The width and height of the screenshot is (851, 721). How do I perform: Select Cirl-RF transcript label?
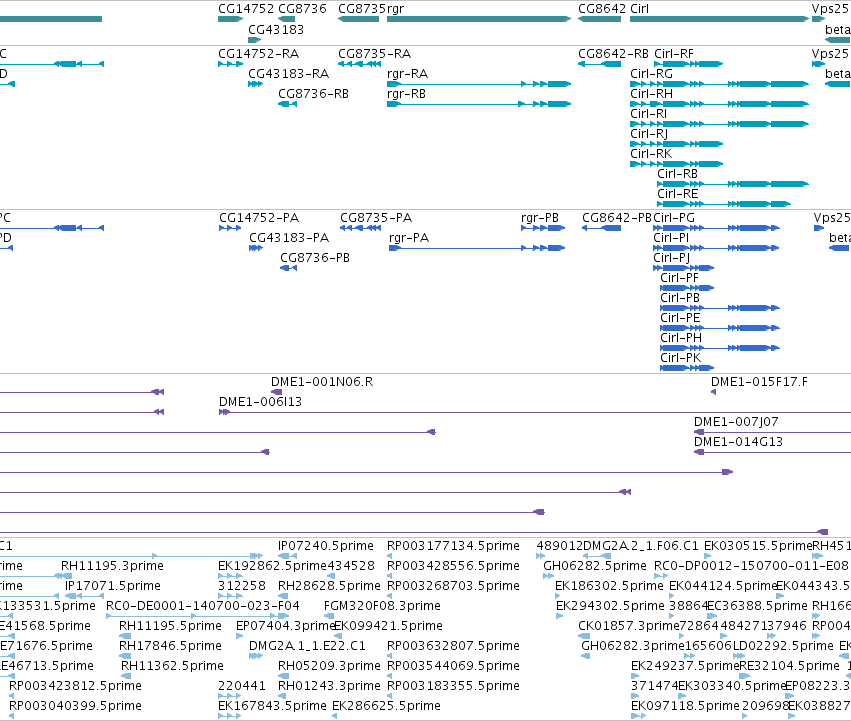pos(674,54)
